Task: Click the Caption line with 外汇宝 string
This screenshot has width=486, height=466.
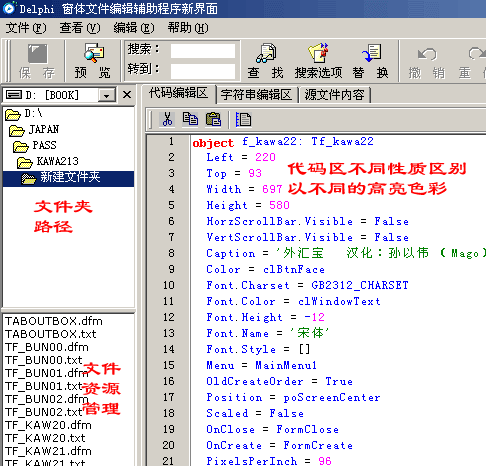Action: pyautogui.click(x=346, y=253)
